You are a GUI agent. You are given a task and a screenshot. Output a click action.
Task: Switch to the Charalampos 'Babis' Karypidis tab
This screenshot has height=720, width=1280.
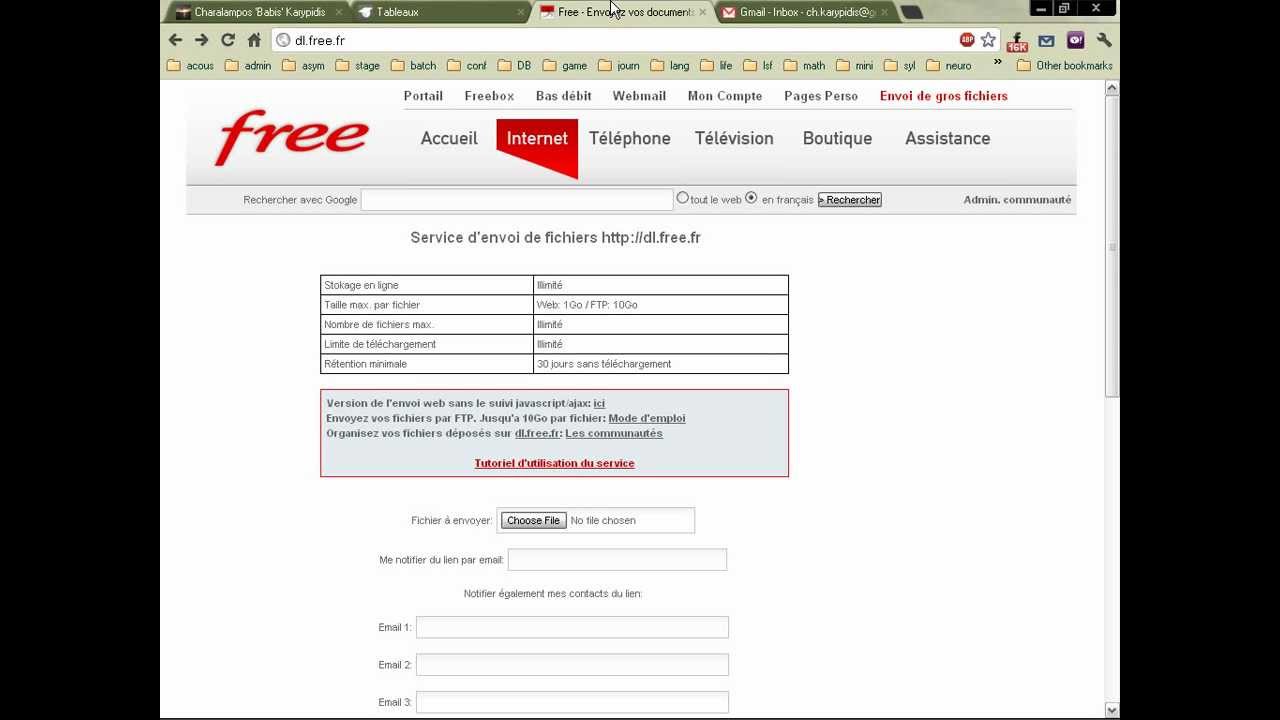[x=258, y=12]
